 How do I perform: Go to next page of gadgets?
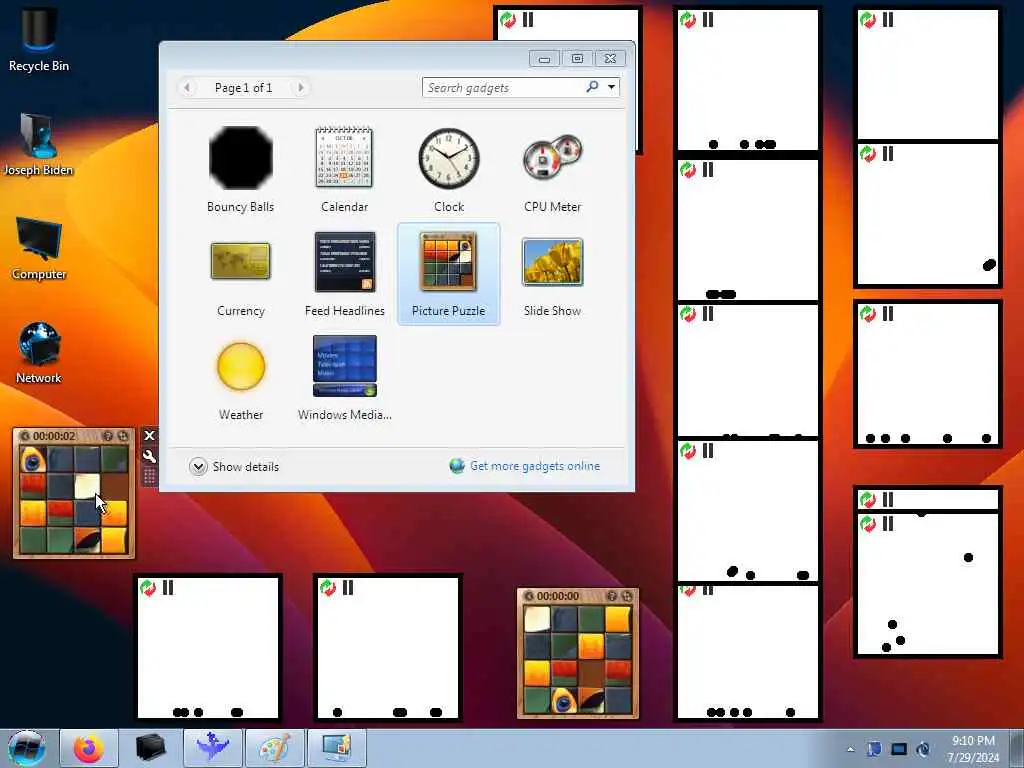pos(300,88)
